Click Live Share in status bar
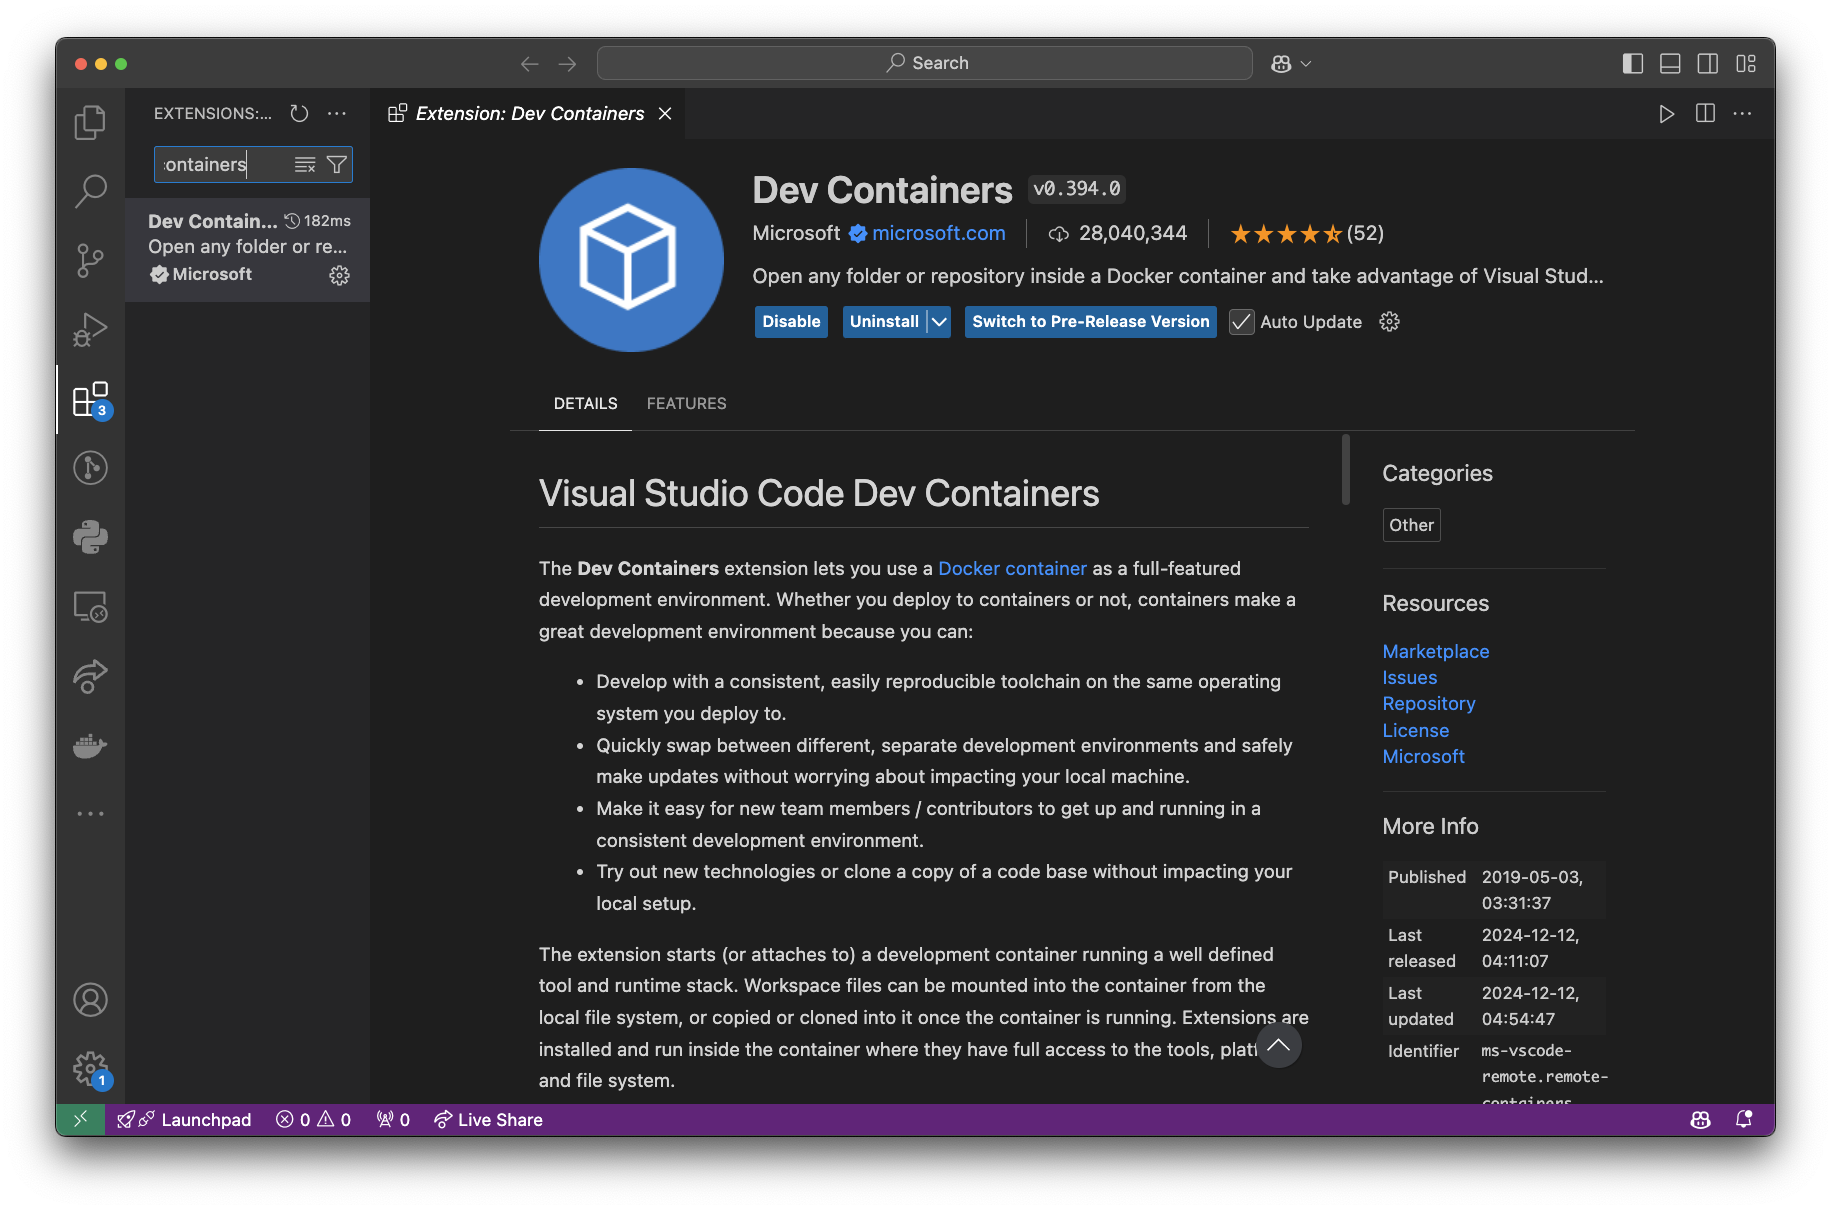Viewport: 1831px width, 1210px height. [x=488, y=1119]
